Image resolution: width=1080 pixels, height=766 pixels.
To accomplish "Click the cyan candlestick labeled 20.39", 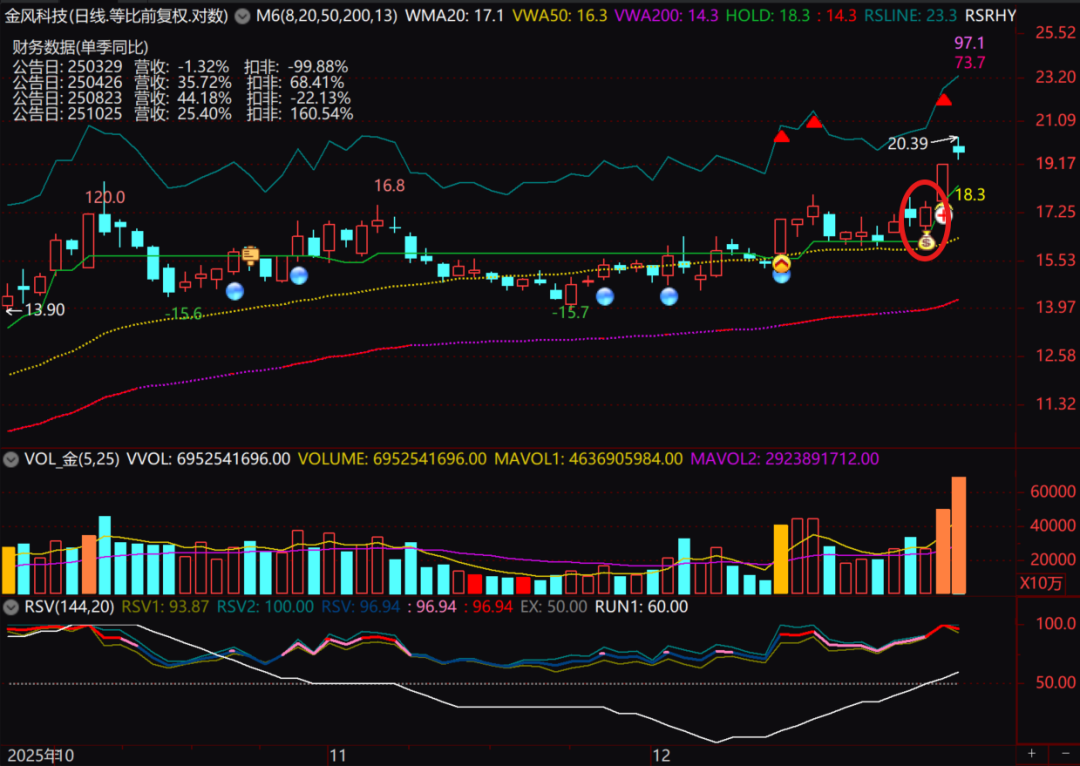I will (959, 149).
